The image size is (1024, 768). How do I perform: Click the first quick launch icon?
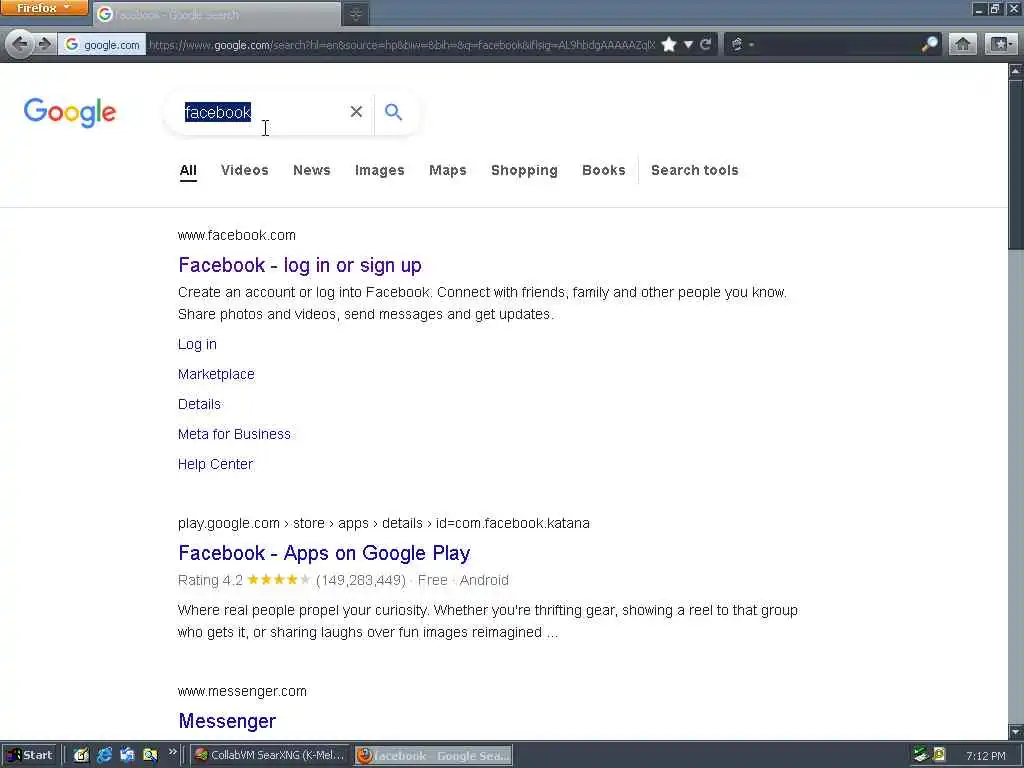[80, 756]
